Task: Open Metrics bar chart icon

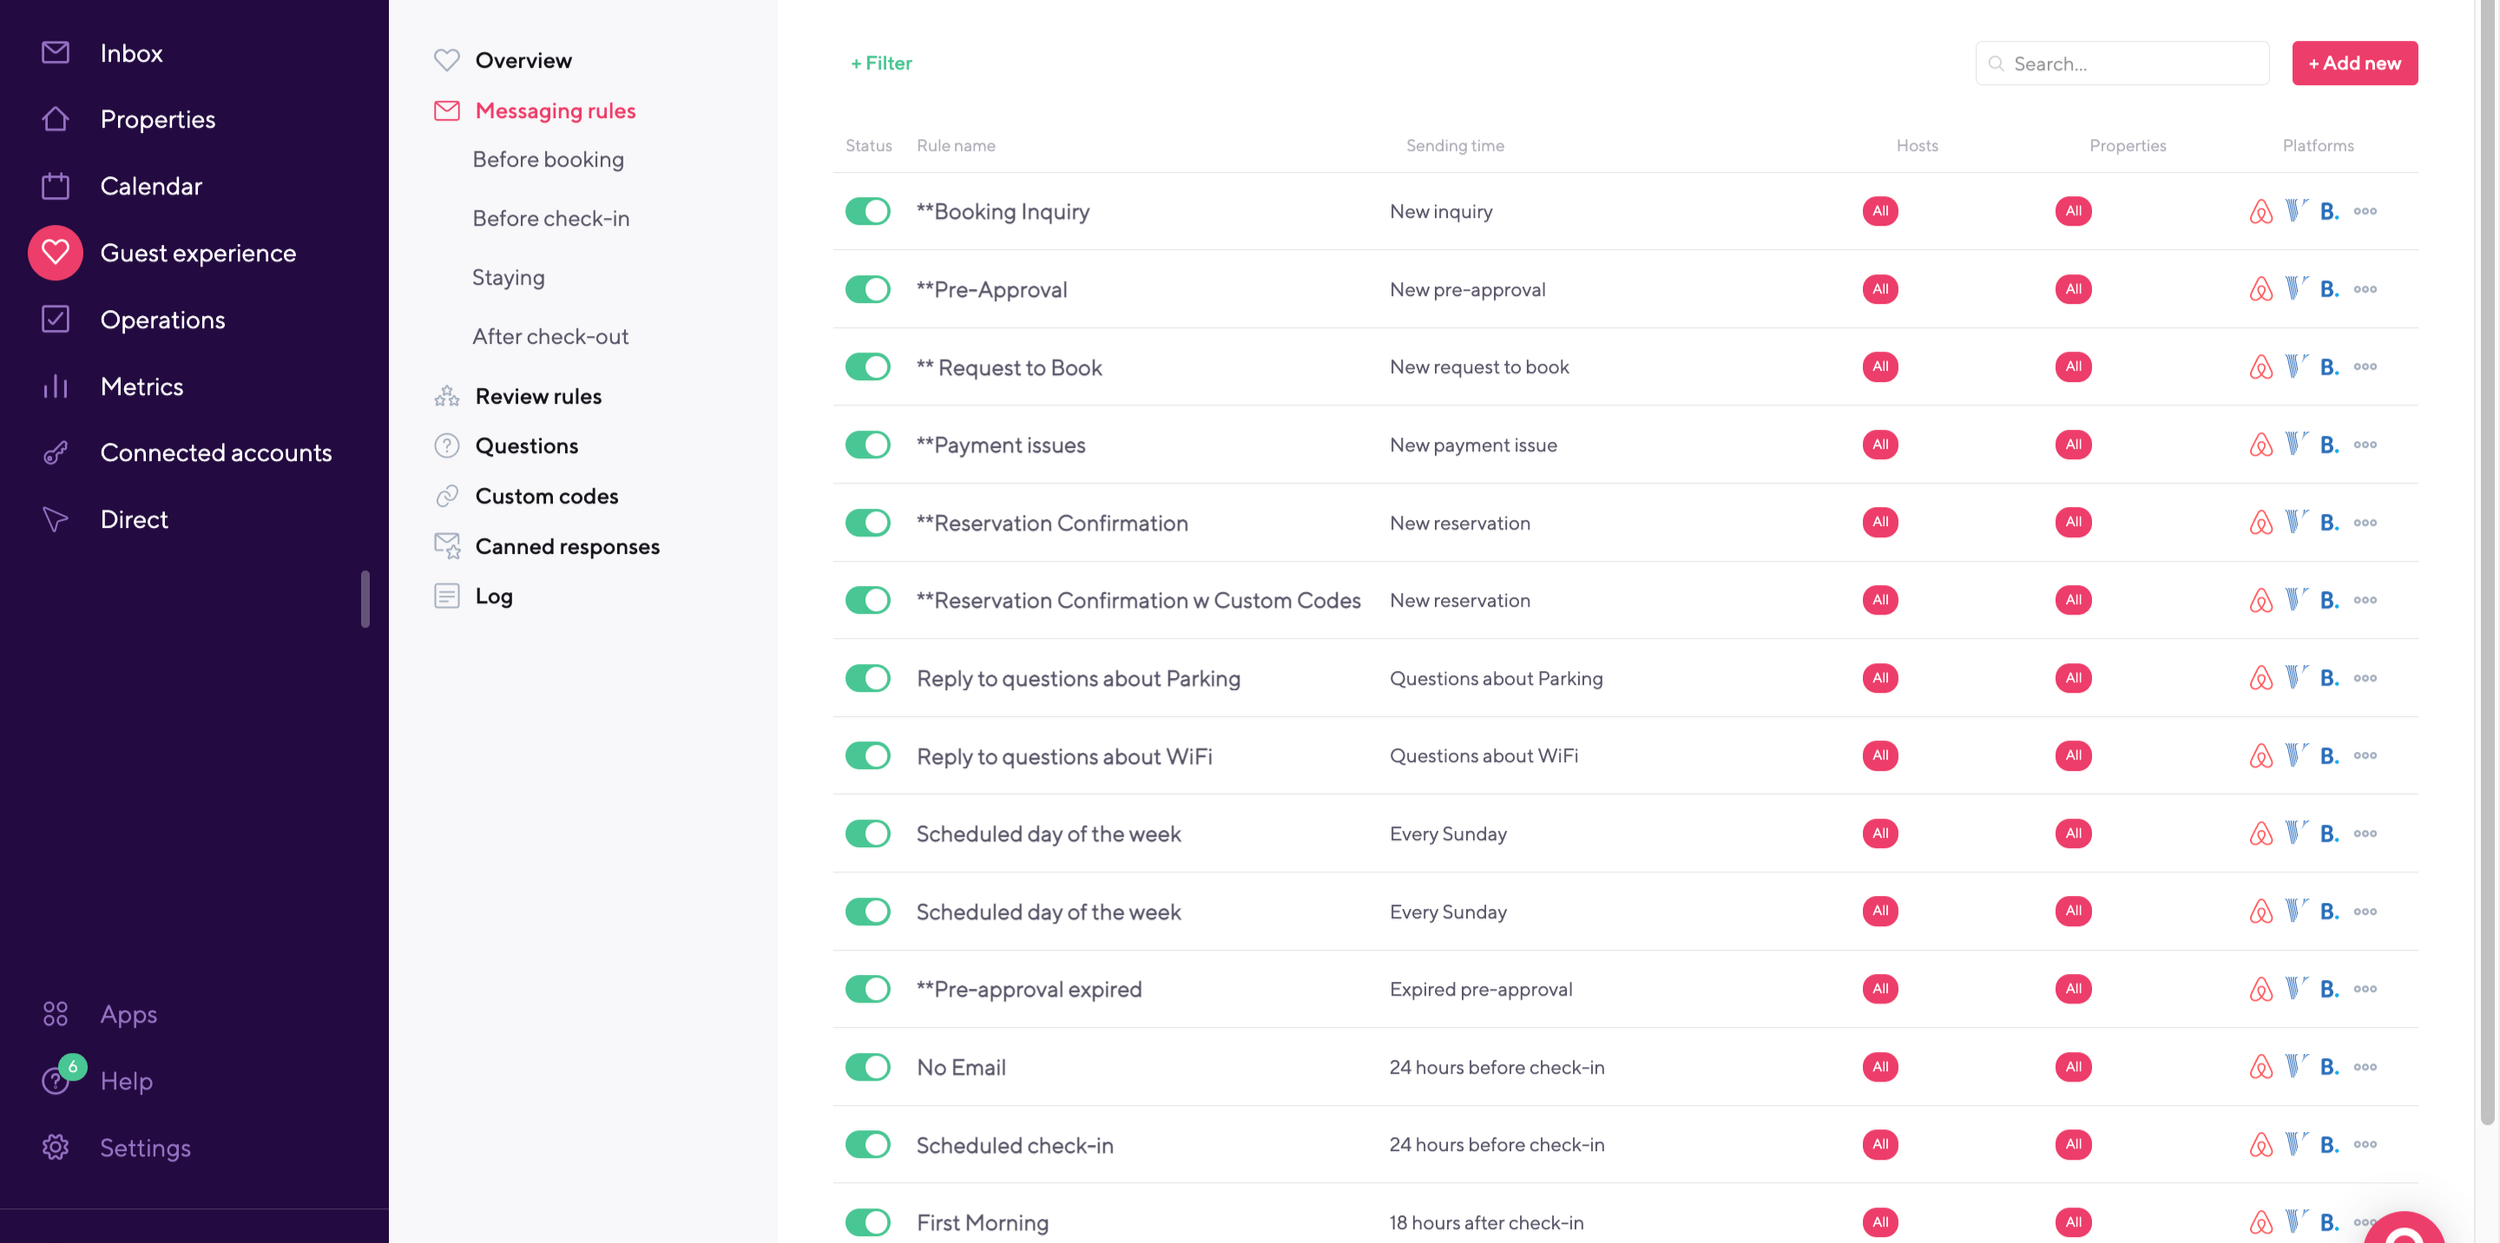Action: point(55,386)
